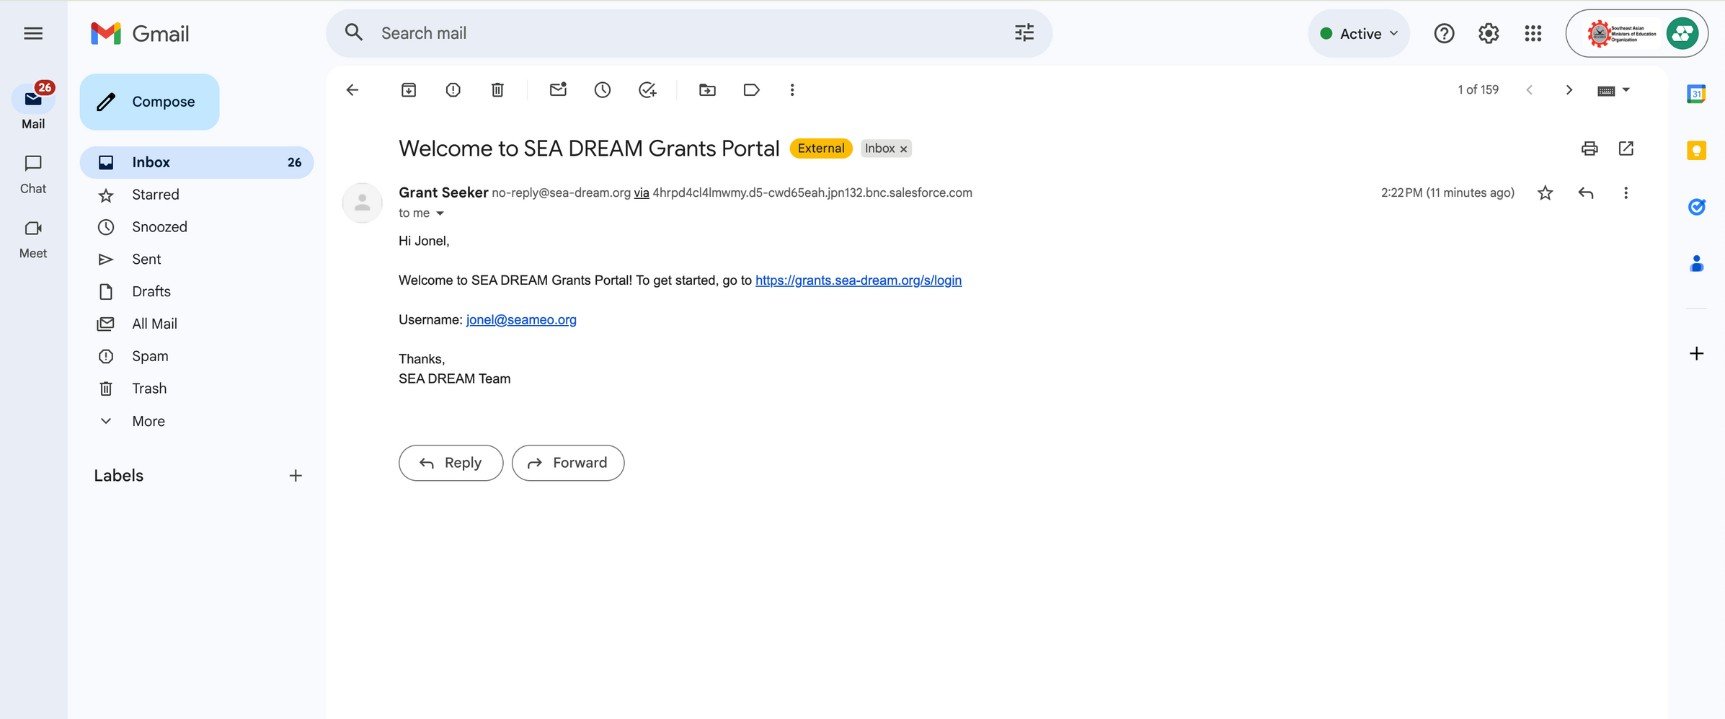This screenshot has height=719, width=1725.
Task: Open message More menu
Action: click(1626, 193)
